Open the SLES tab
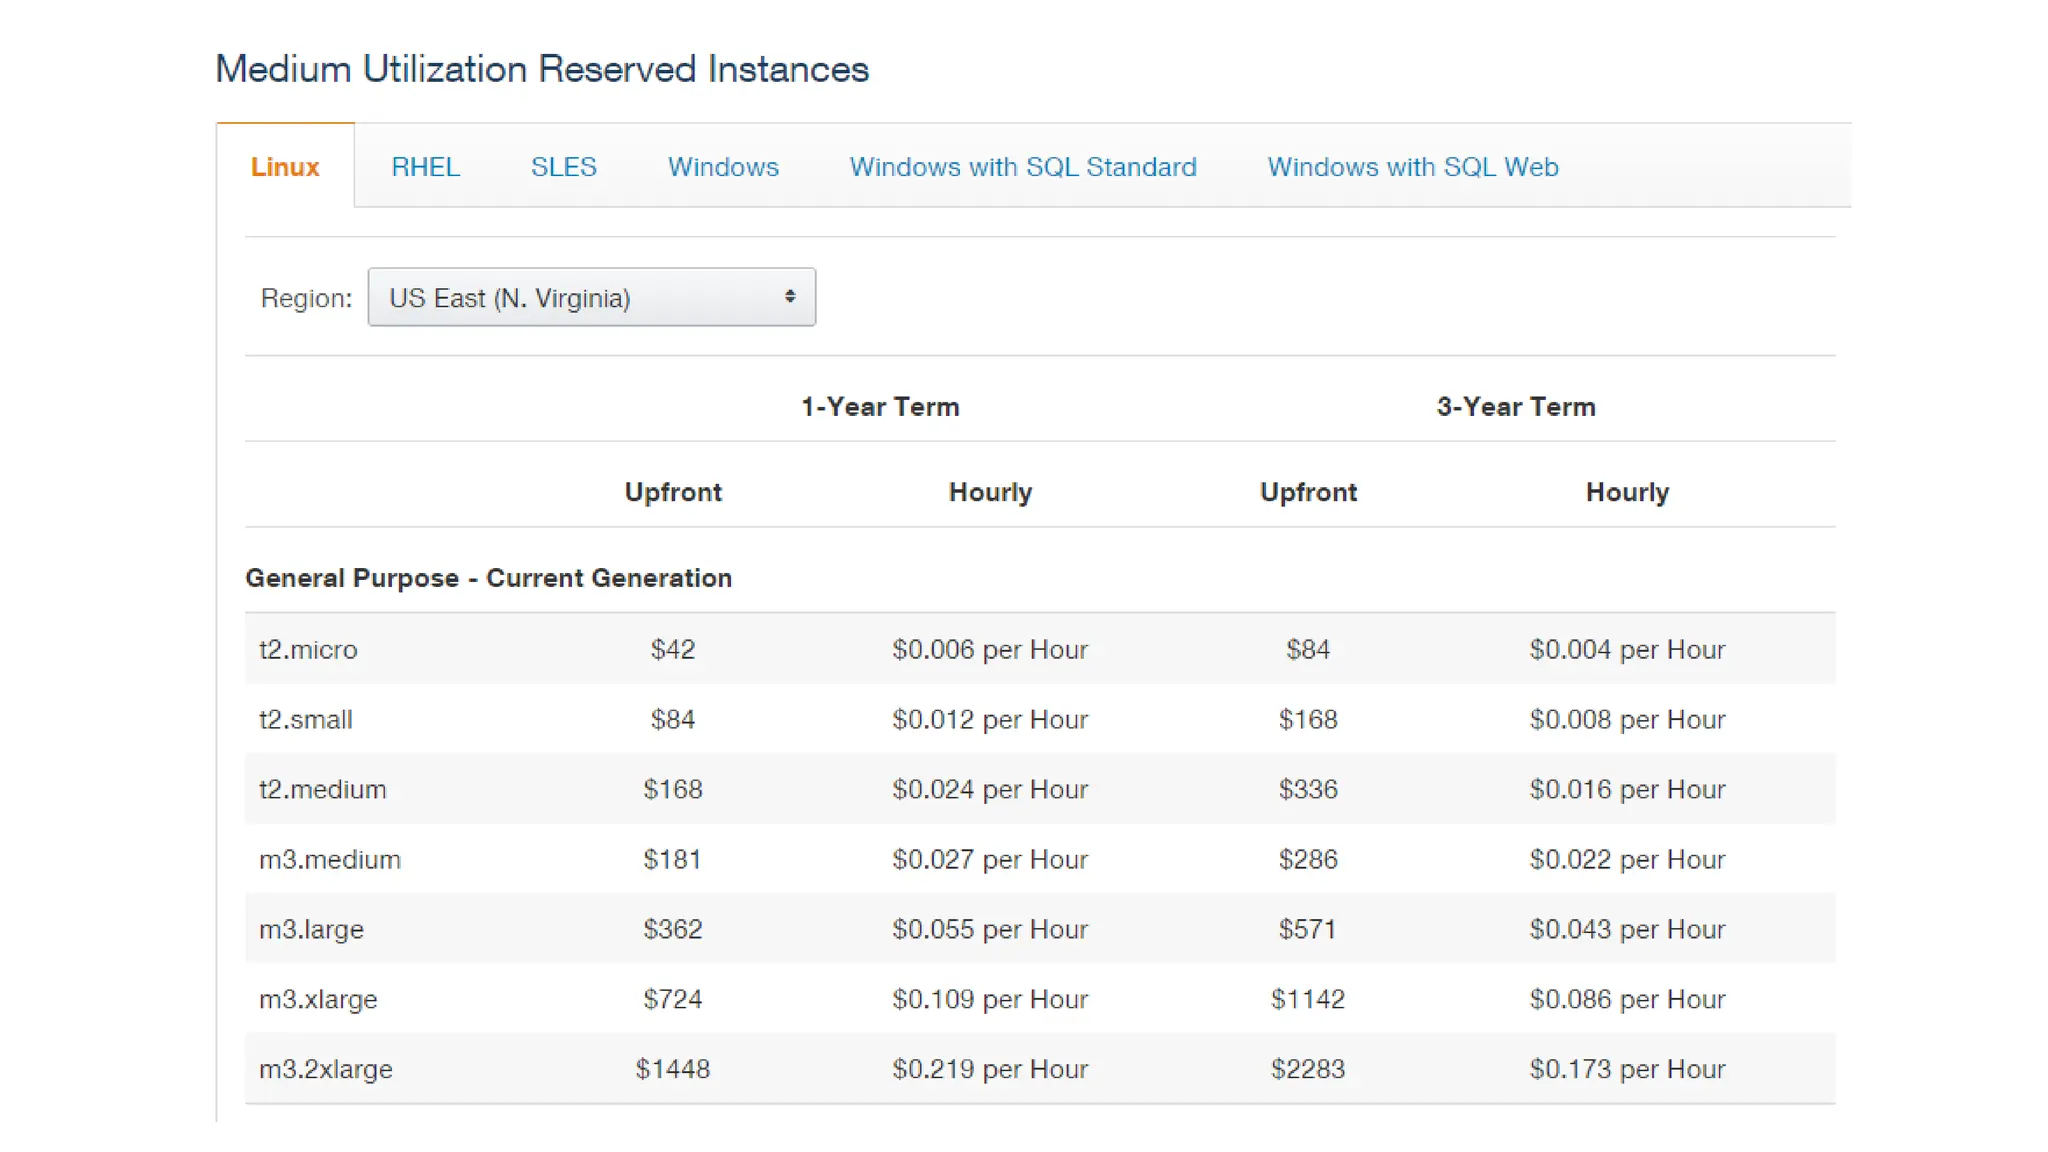 point(563,167)
